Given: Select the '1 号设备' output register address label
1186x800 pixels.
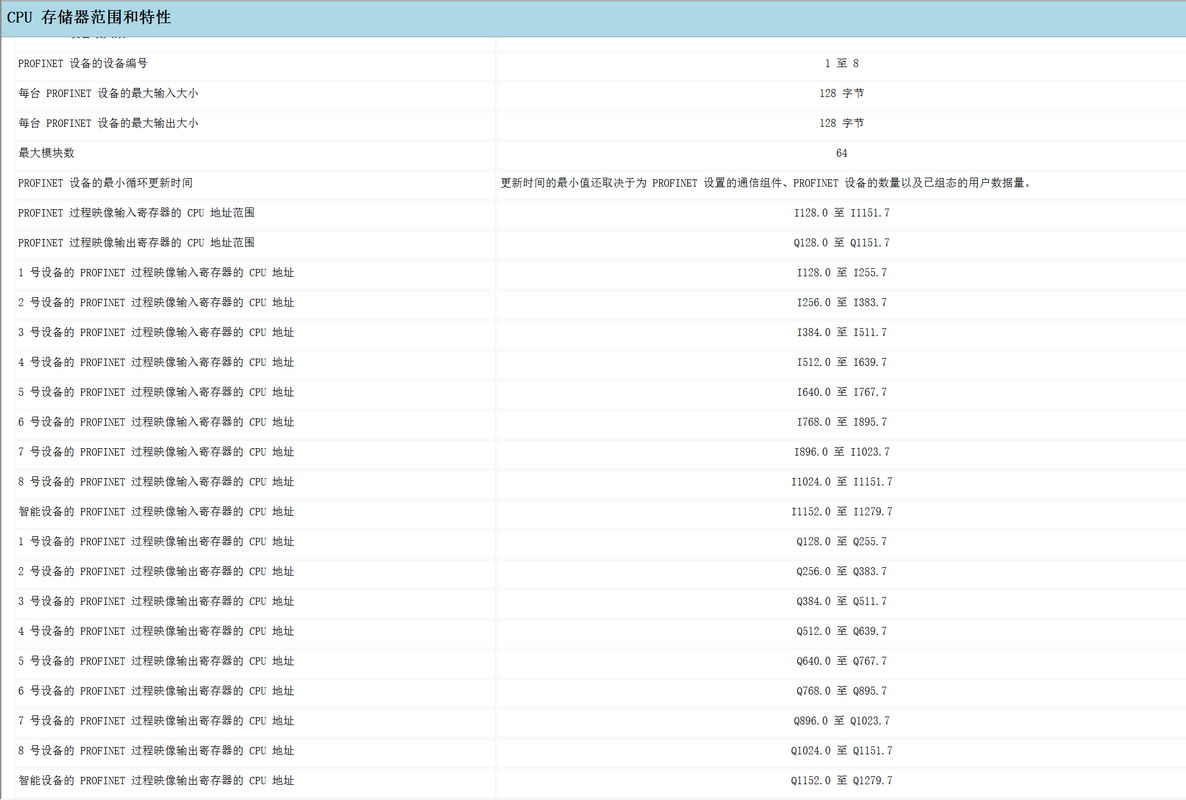Looking at the screenshot, I should tap(156, 541).
